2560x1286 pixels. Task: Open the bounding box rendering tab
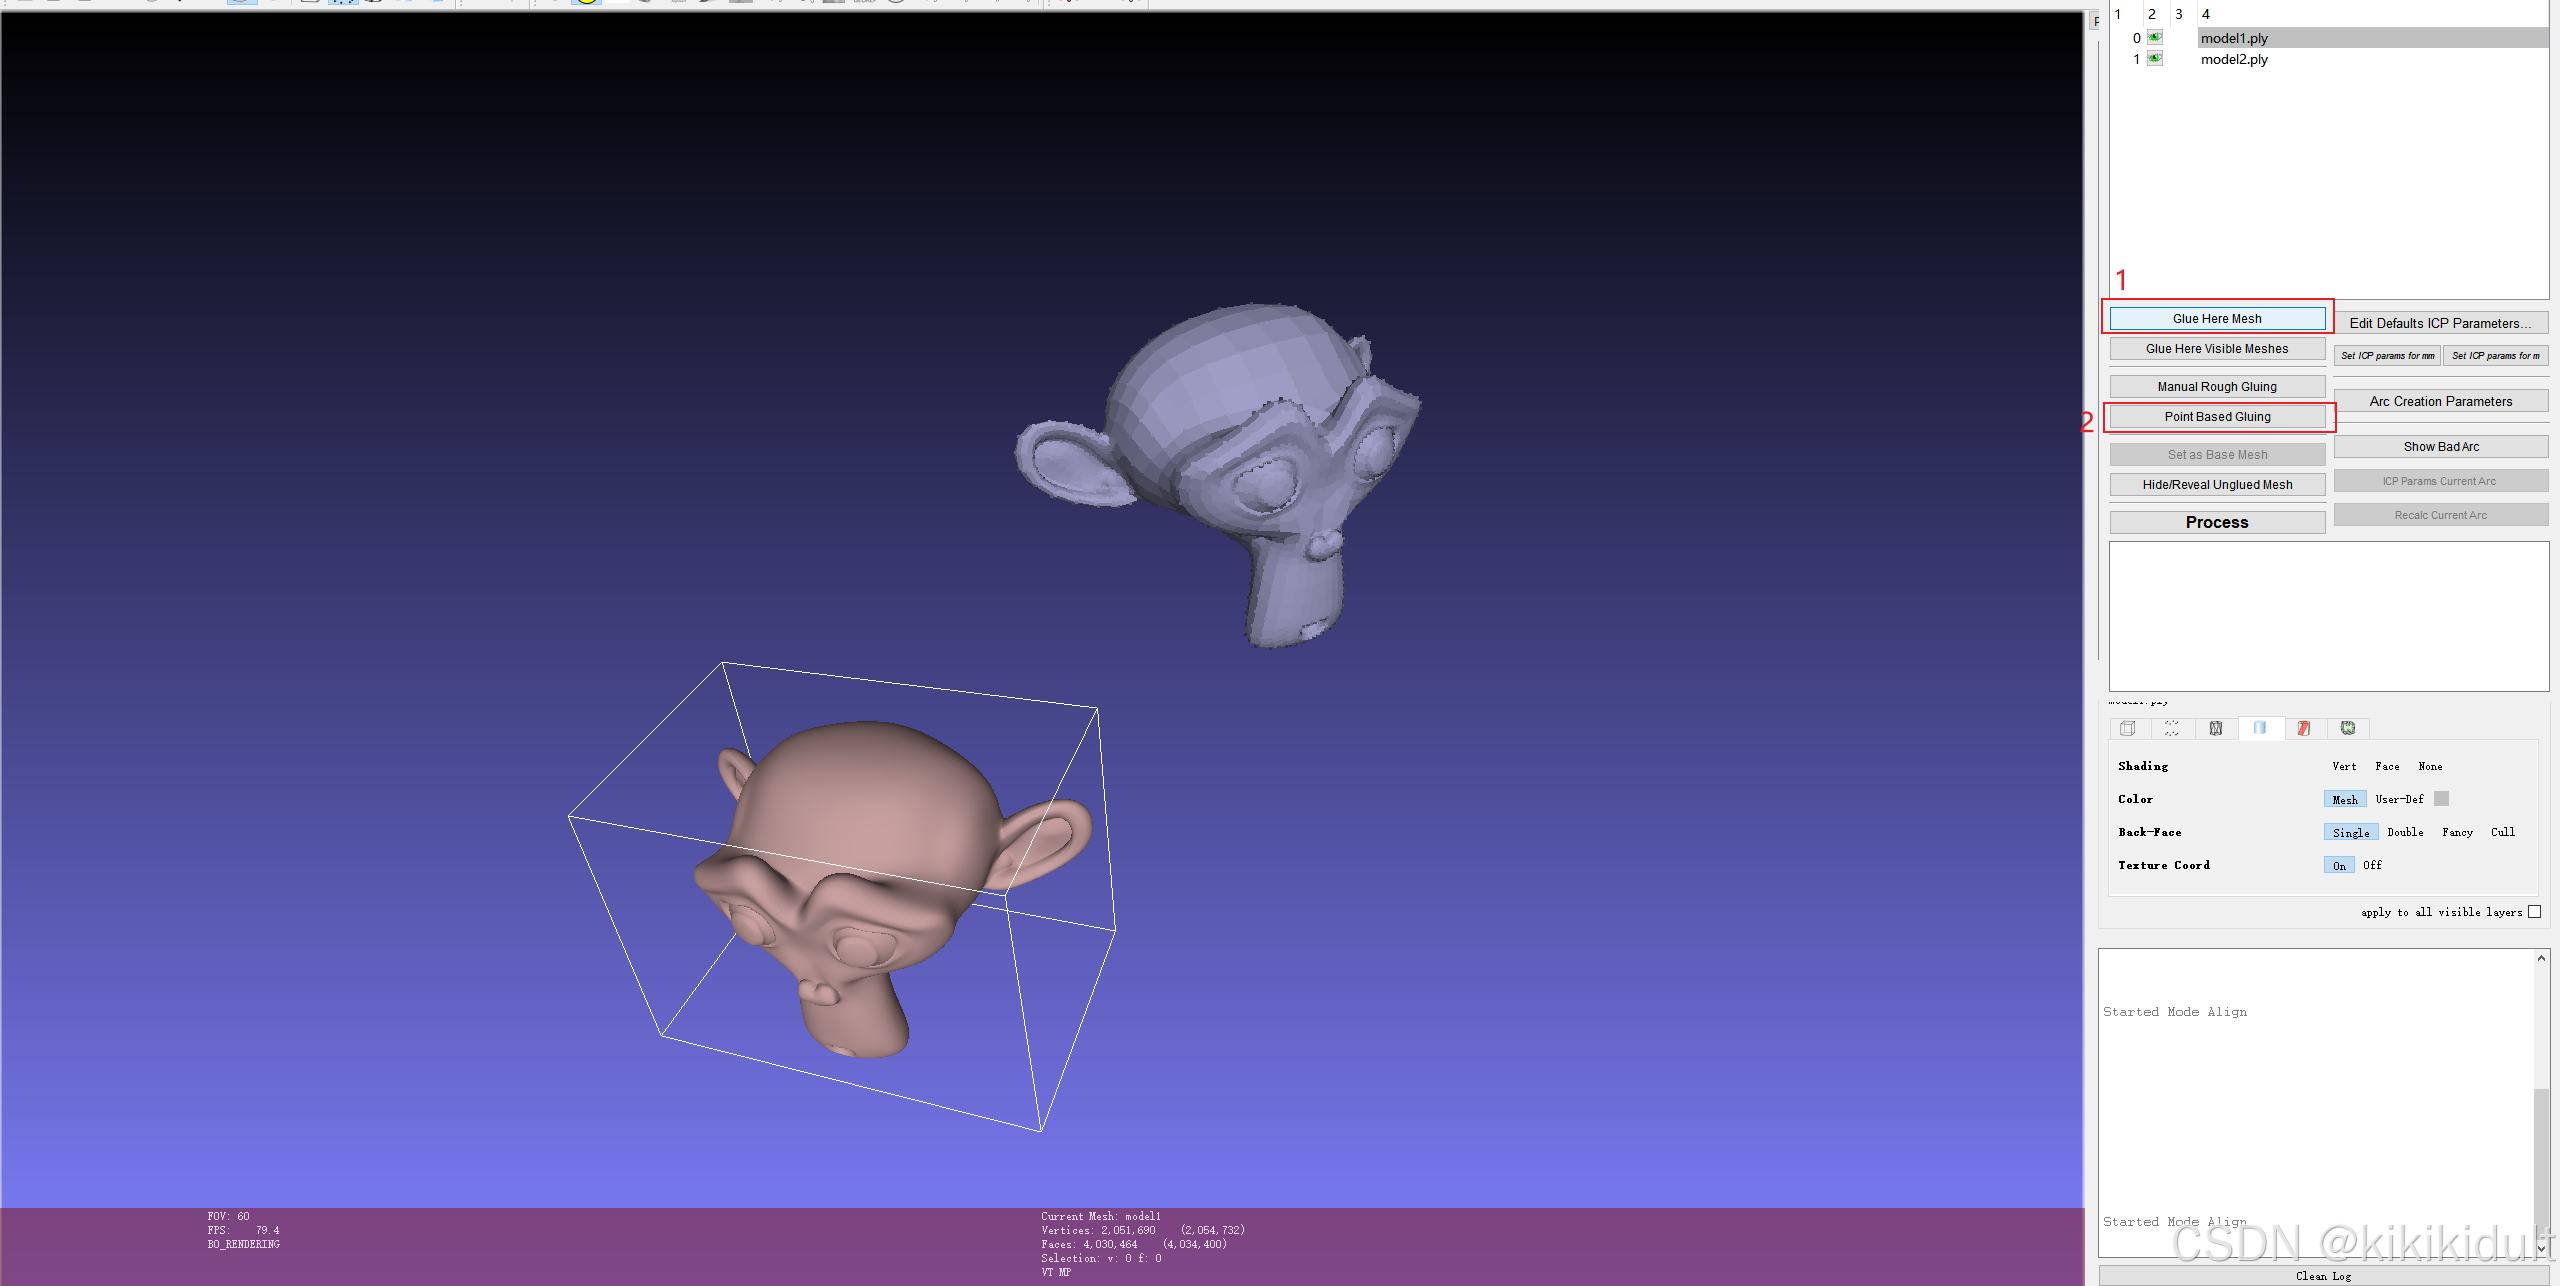click(x=2127, y=728)
